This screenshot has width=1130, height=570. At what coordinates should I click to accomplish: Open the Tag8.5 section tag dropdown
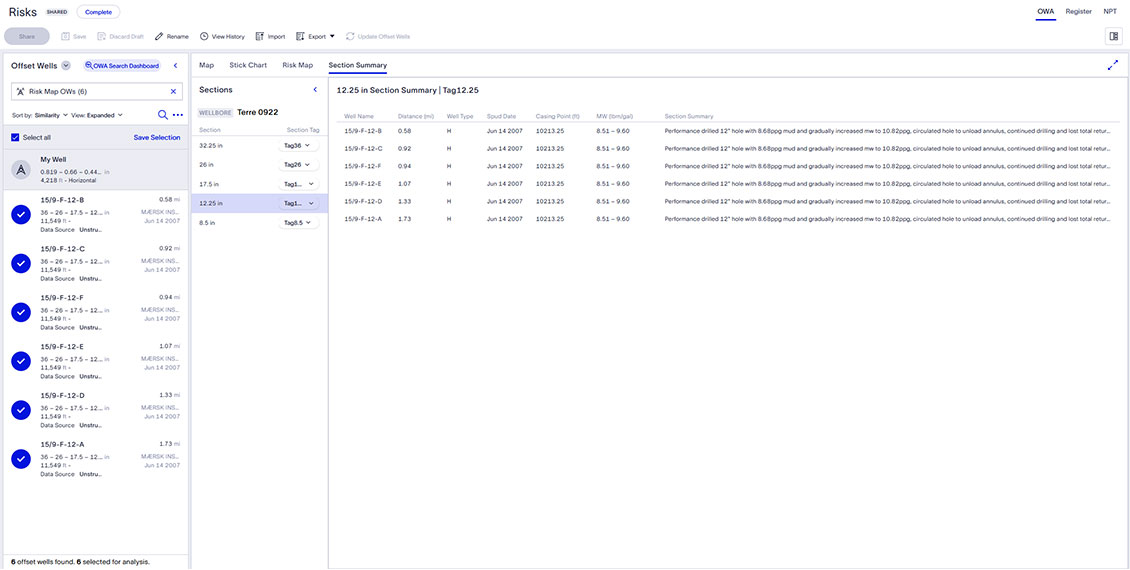coord(298,223)
